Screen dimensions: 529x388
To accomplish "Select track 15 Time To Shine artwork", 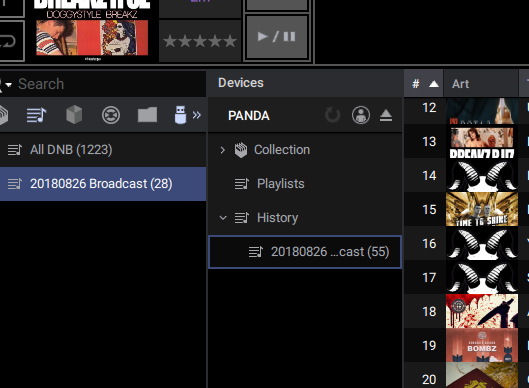I will [482, 209].
